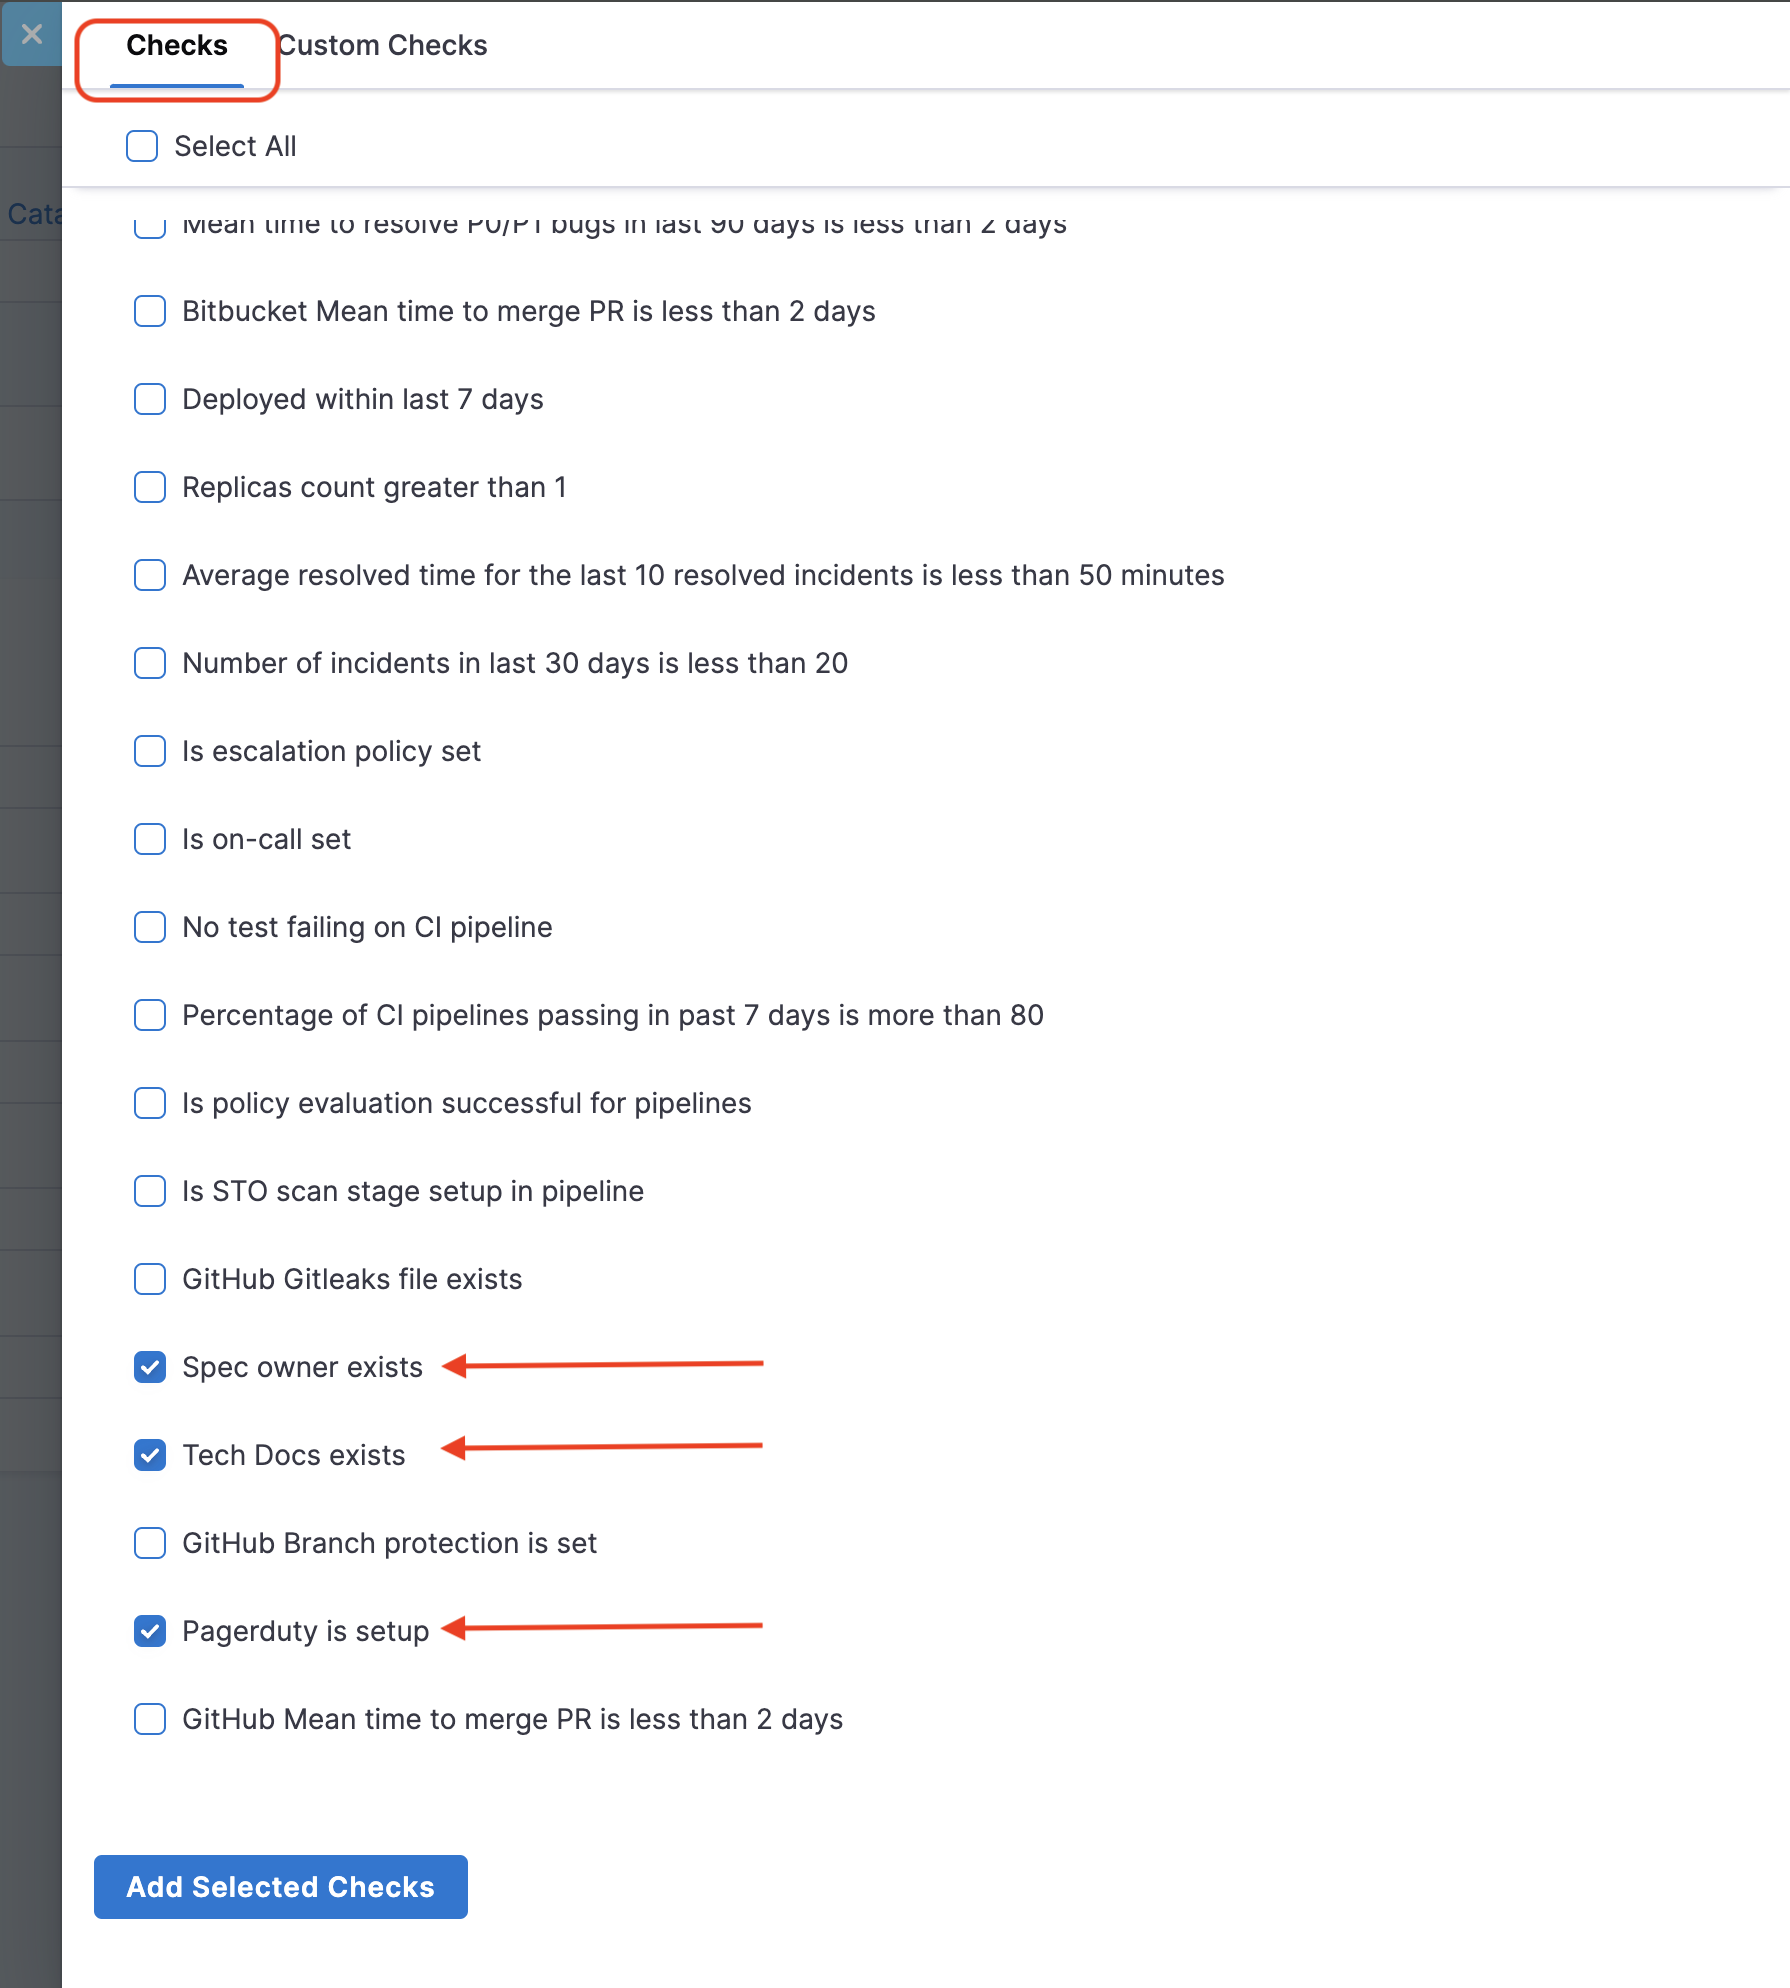Click the Add Selected Checks button
The height and width of the screenshot is (1988, 1790).
click(281, 1887)
